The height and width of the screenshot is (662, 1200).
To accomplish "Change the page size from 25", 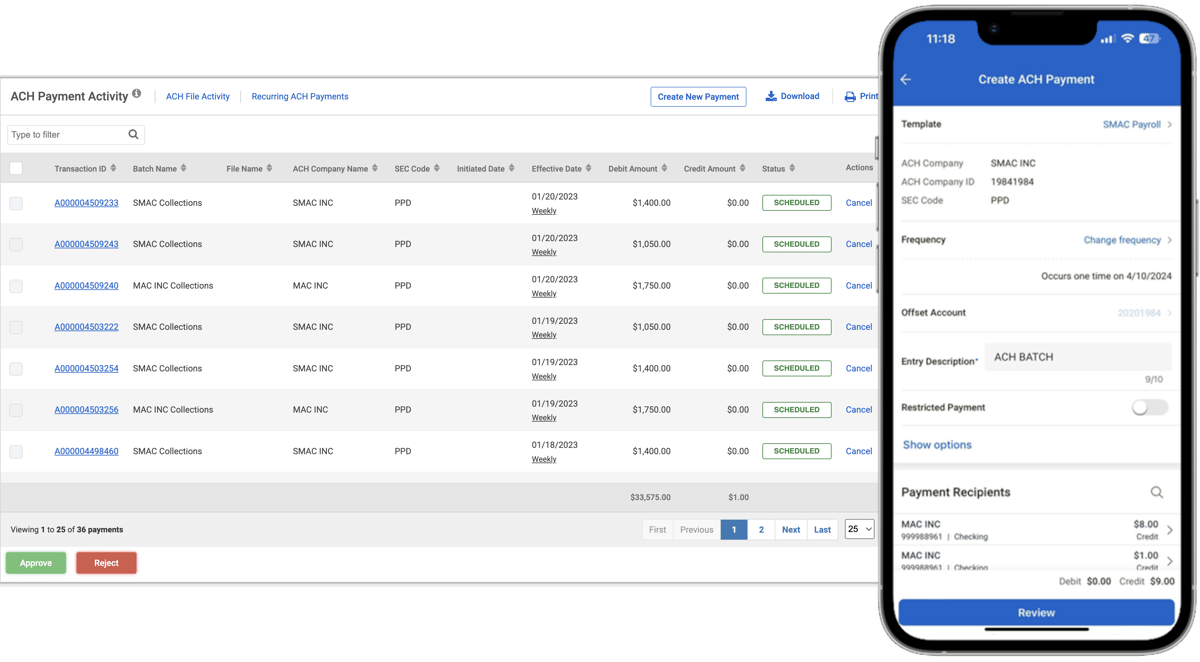I will tap(858, 529).
